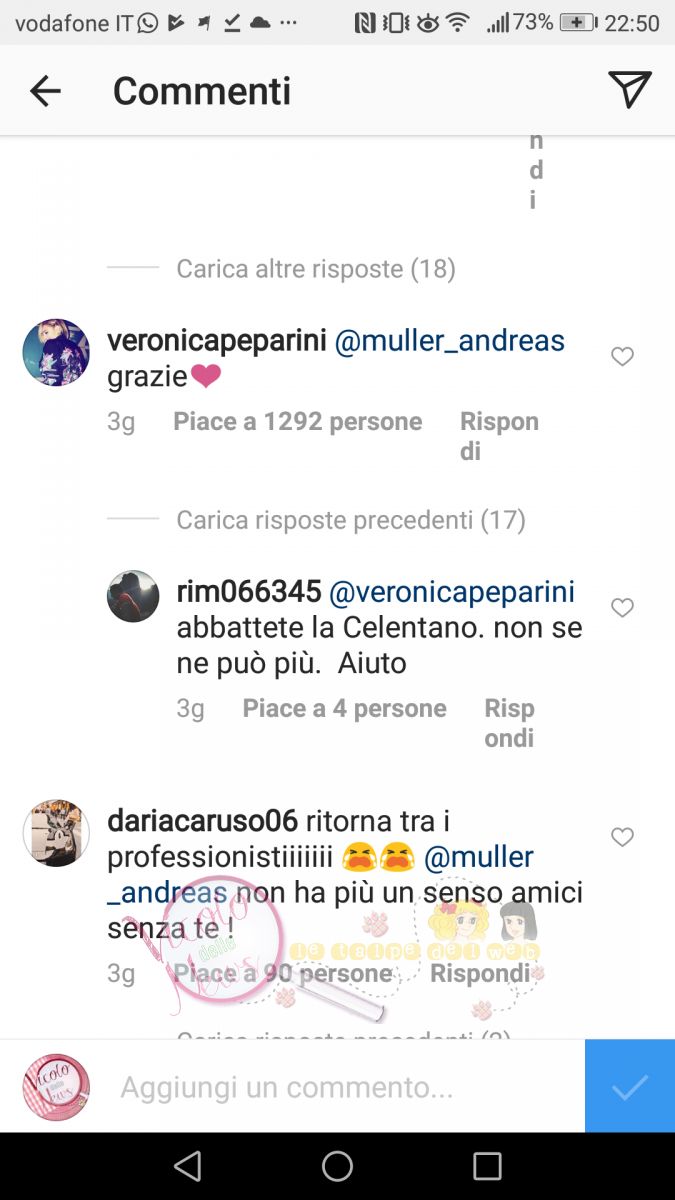The image size is (675, 1200).
Task: Tap the blue checkmark post button
Action: 630,1086
